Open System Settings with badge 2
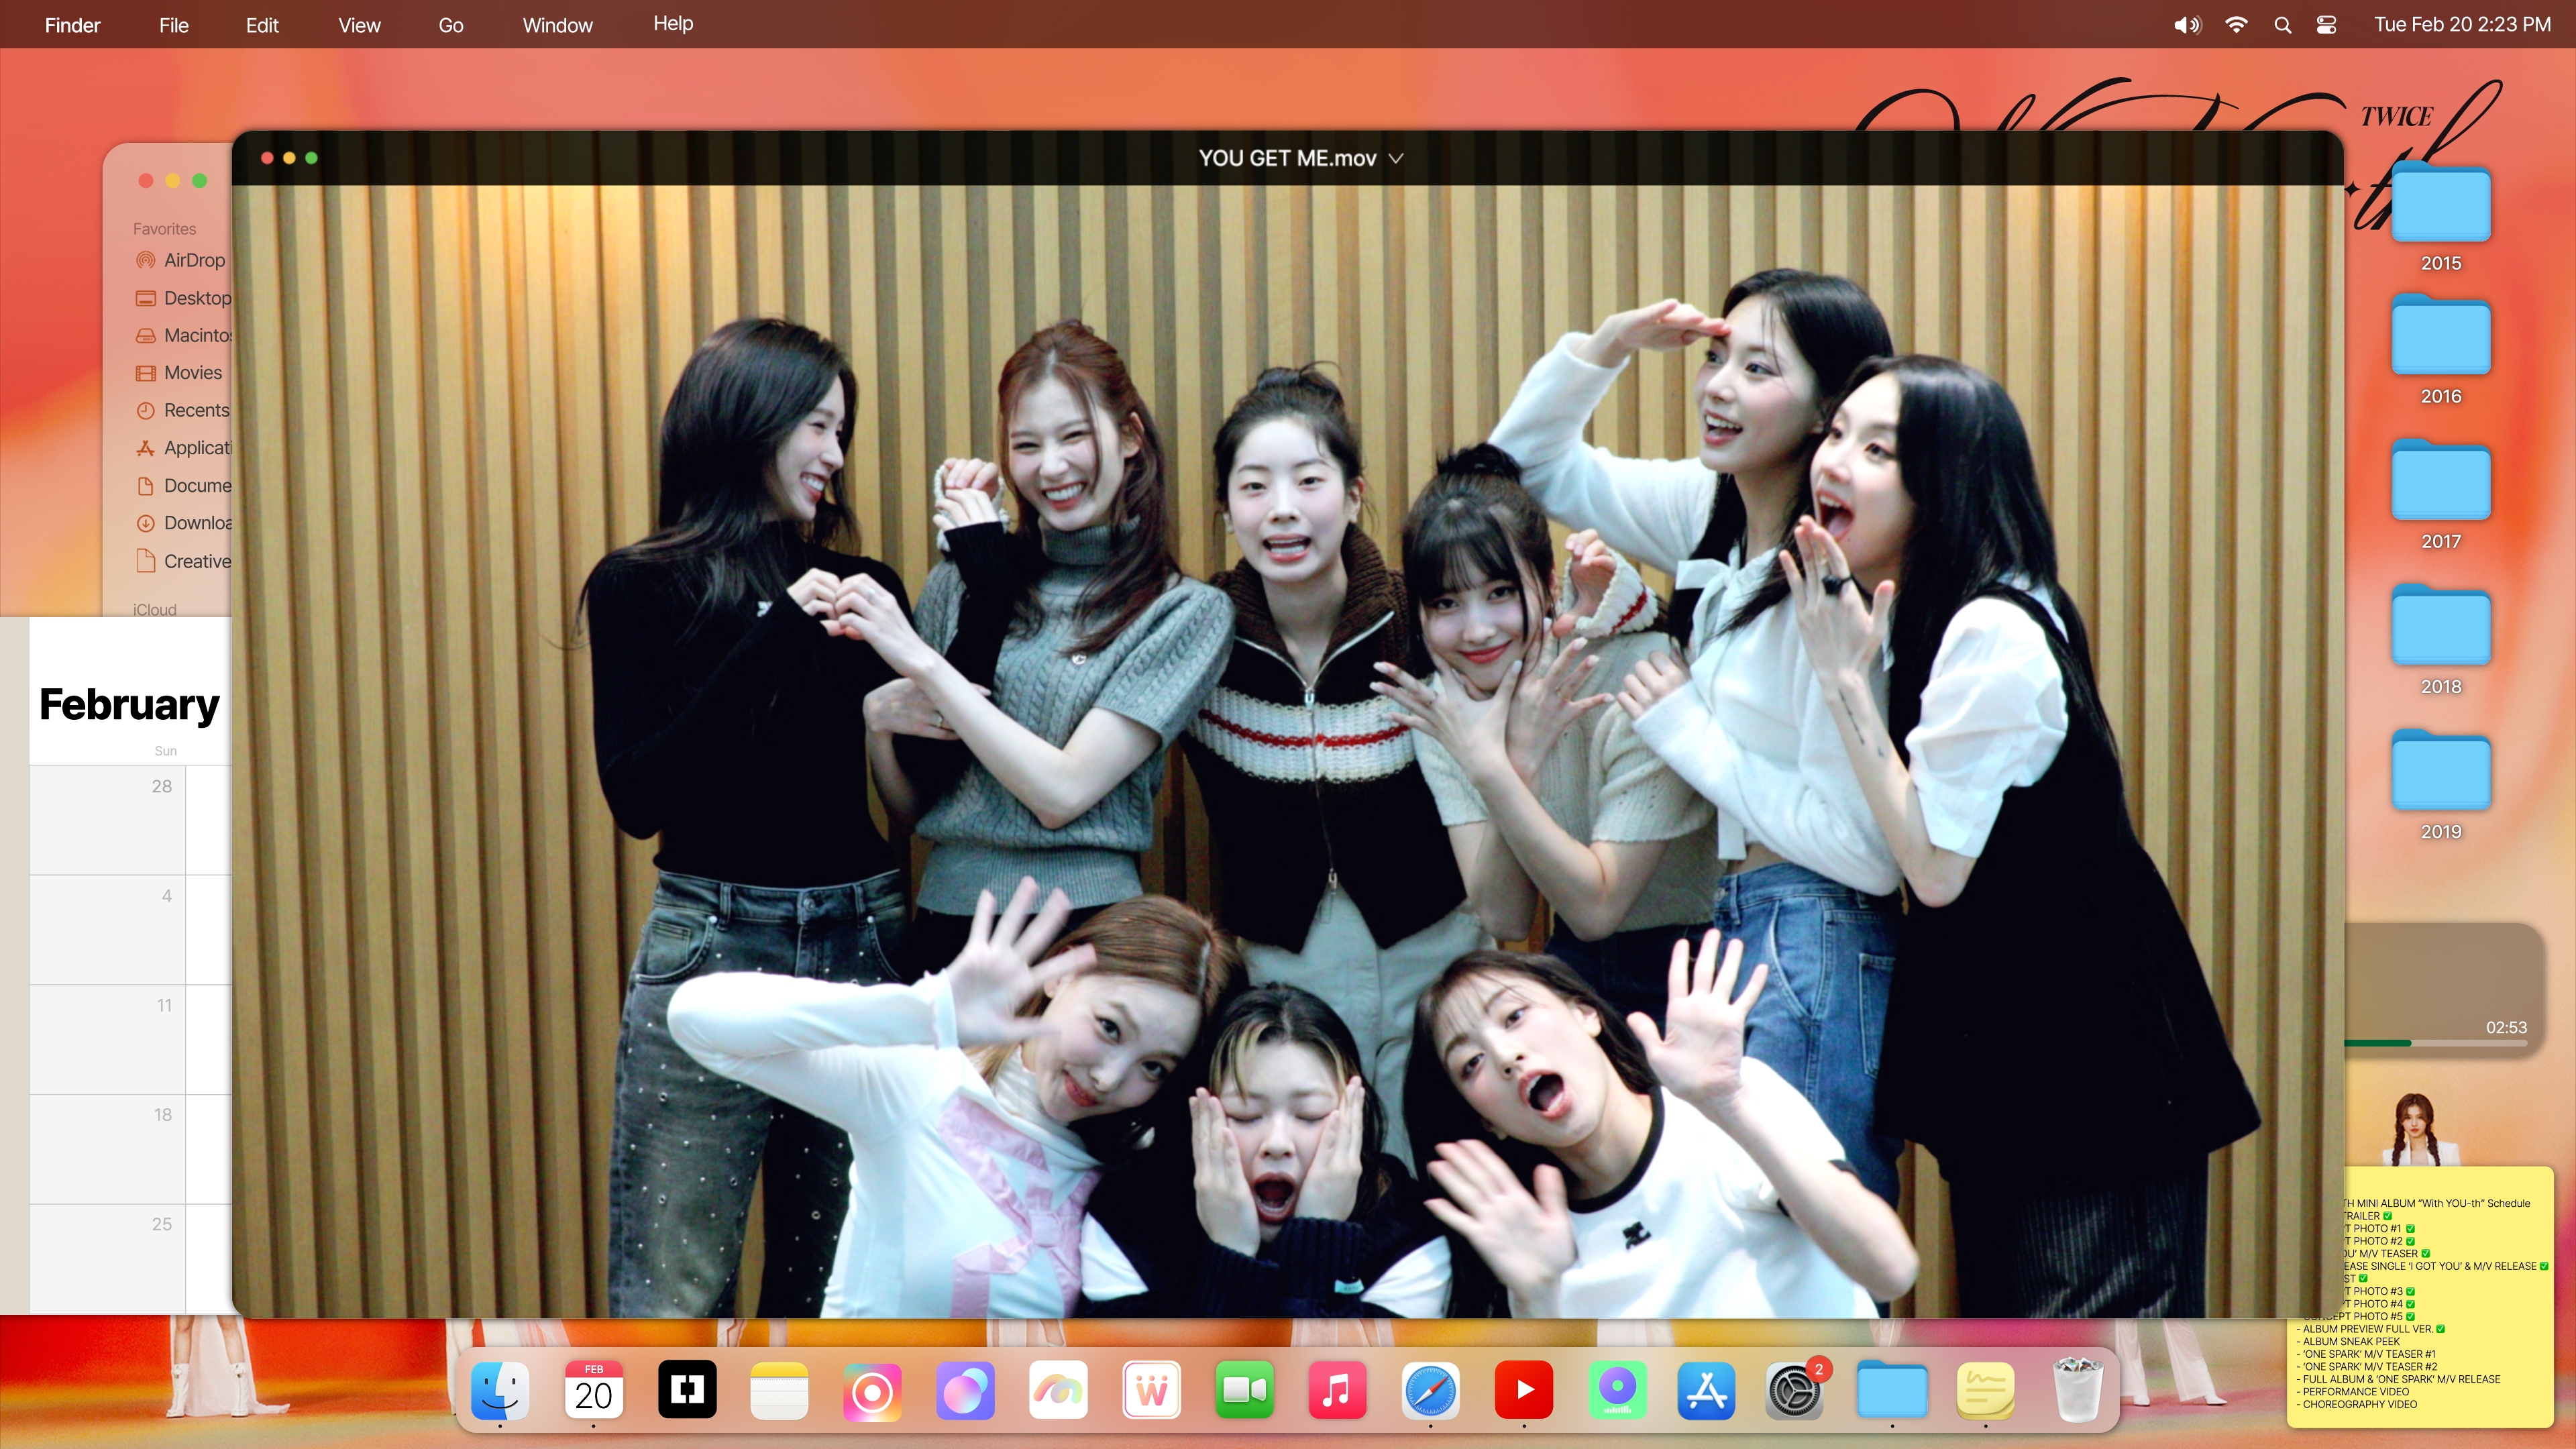 point(1794,1390)
